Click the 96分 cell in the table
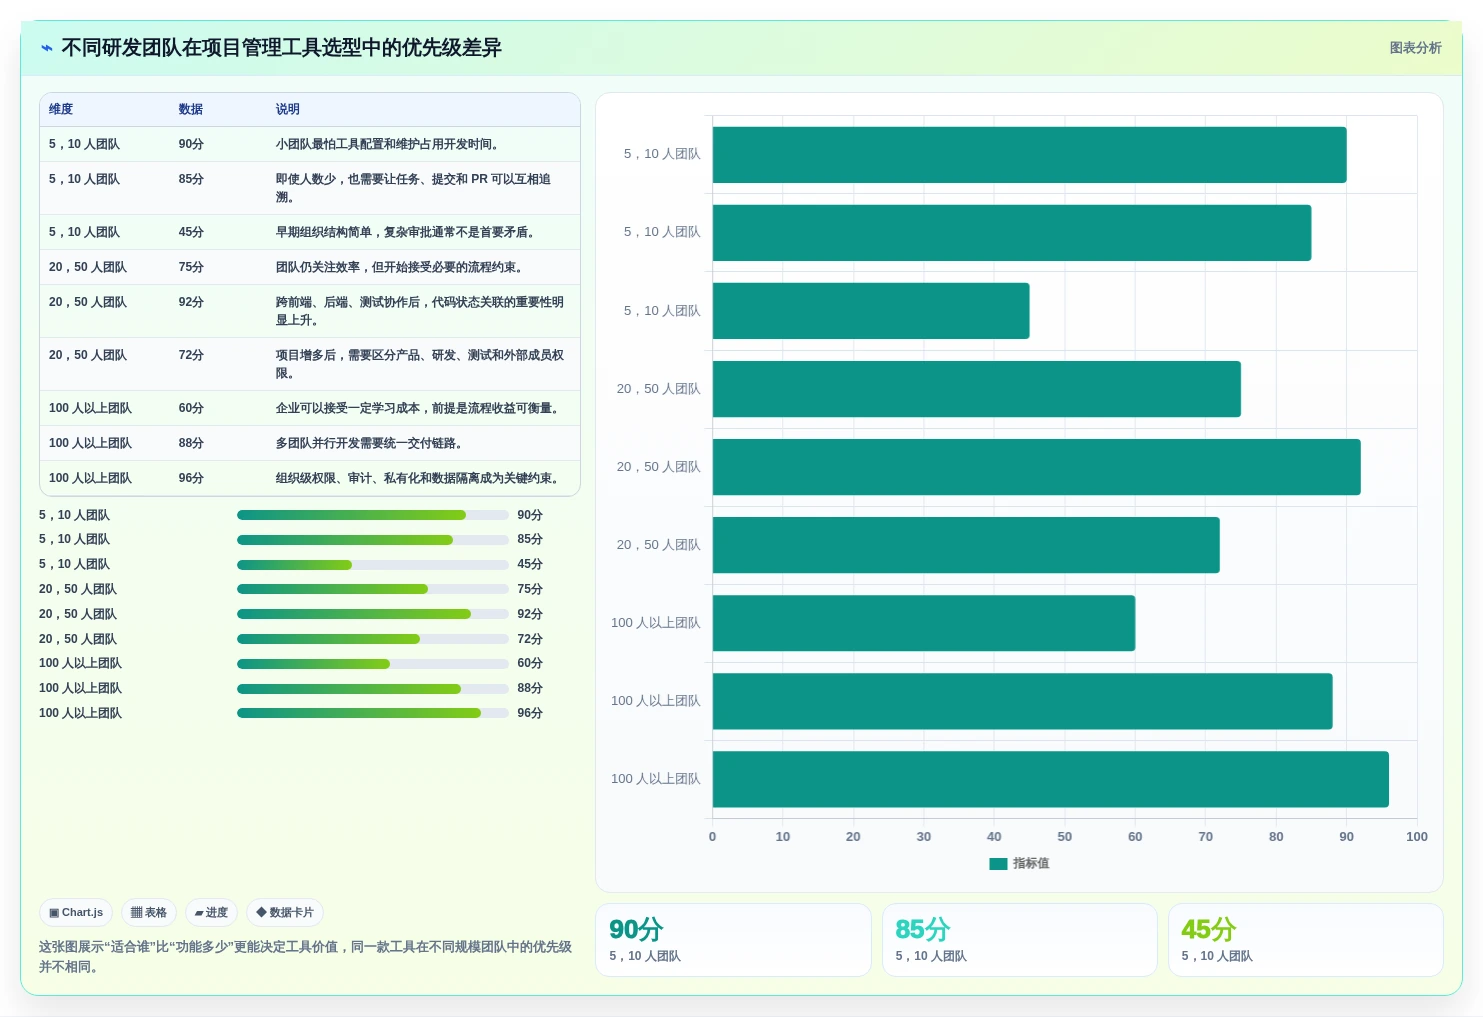Image resolution: width=1483 pixels, height=1017 pixels. (191, 478)
